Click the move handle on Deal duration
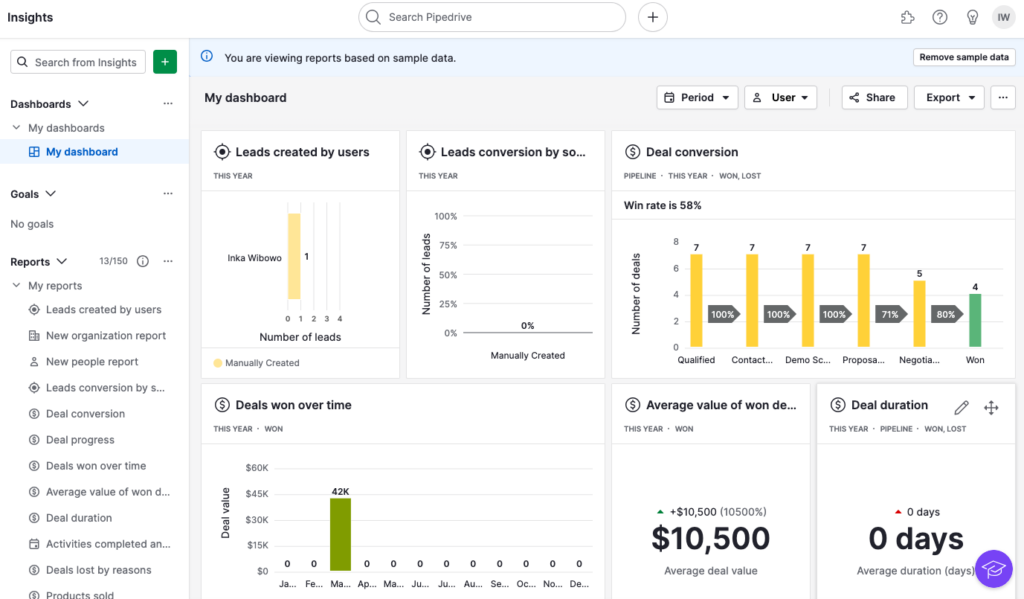 [x=991, y=407]
